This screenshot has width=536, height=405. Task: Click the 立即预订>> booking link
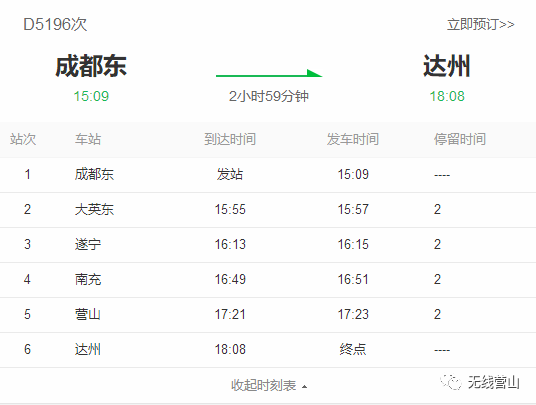click(481, 25)
